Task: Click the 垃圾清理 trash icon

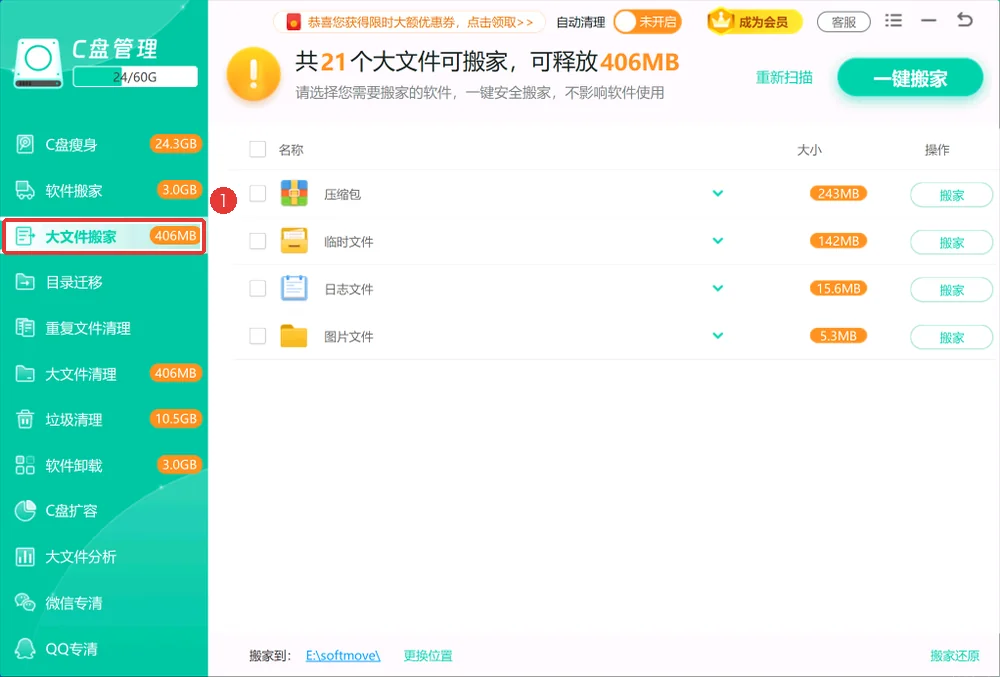Action: click(25, 419)
